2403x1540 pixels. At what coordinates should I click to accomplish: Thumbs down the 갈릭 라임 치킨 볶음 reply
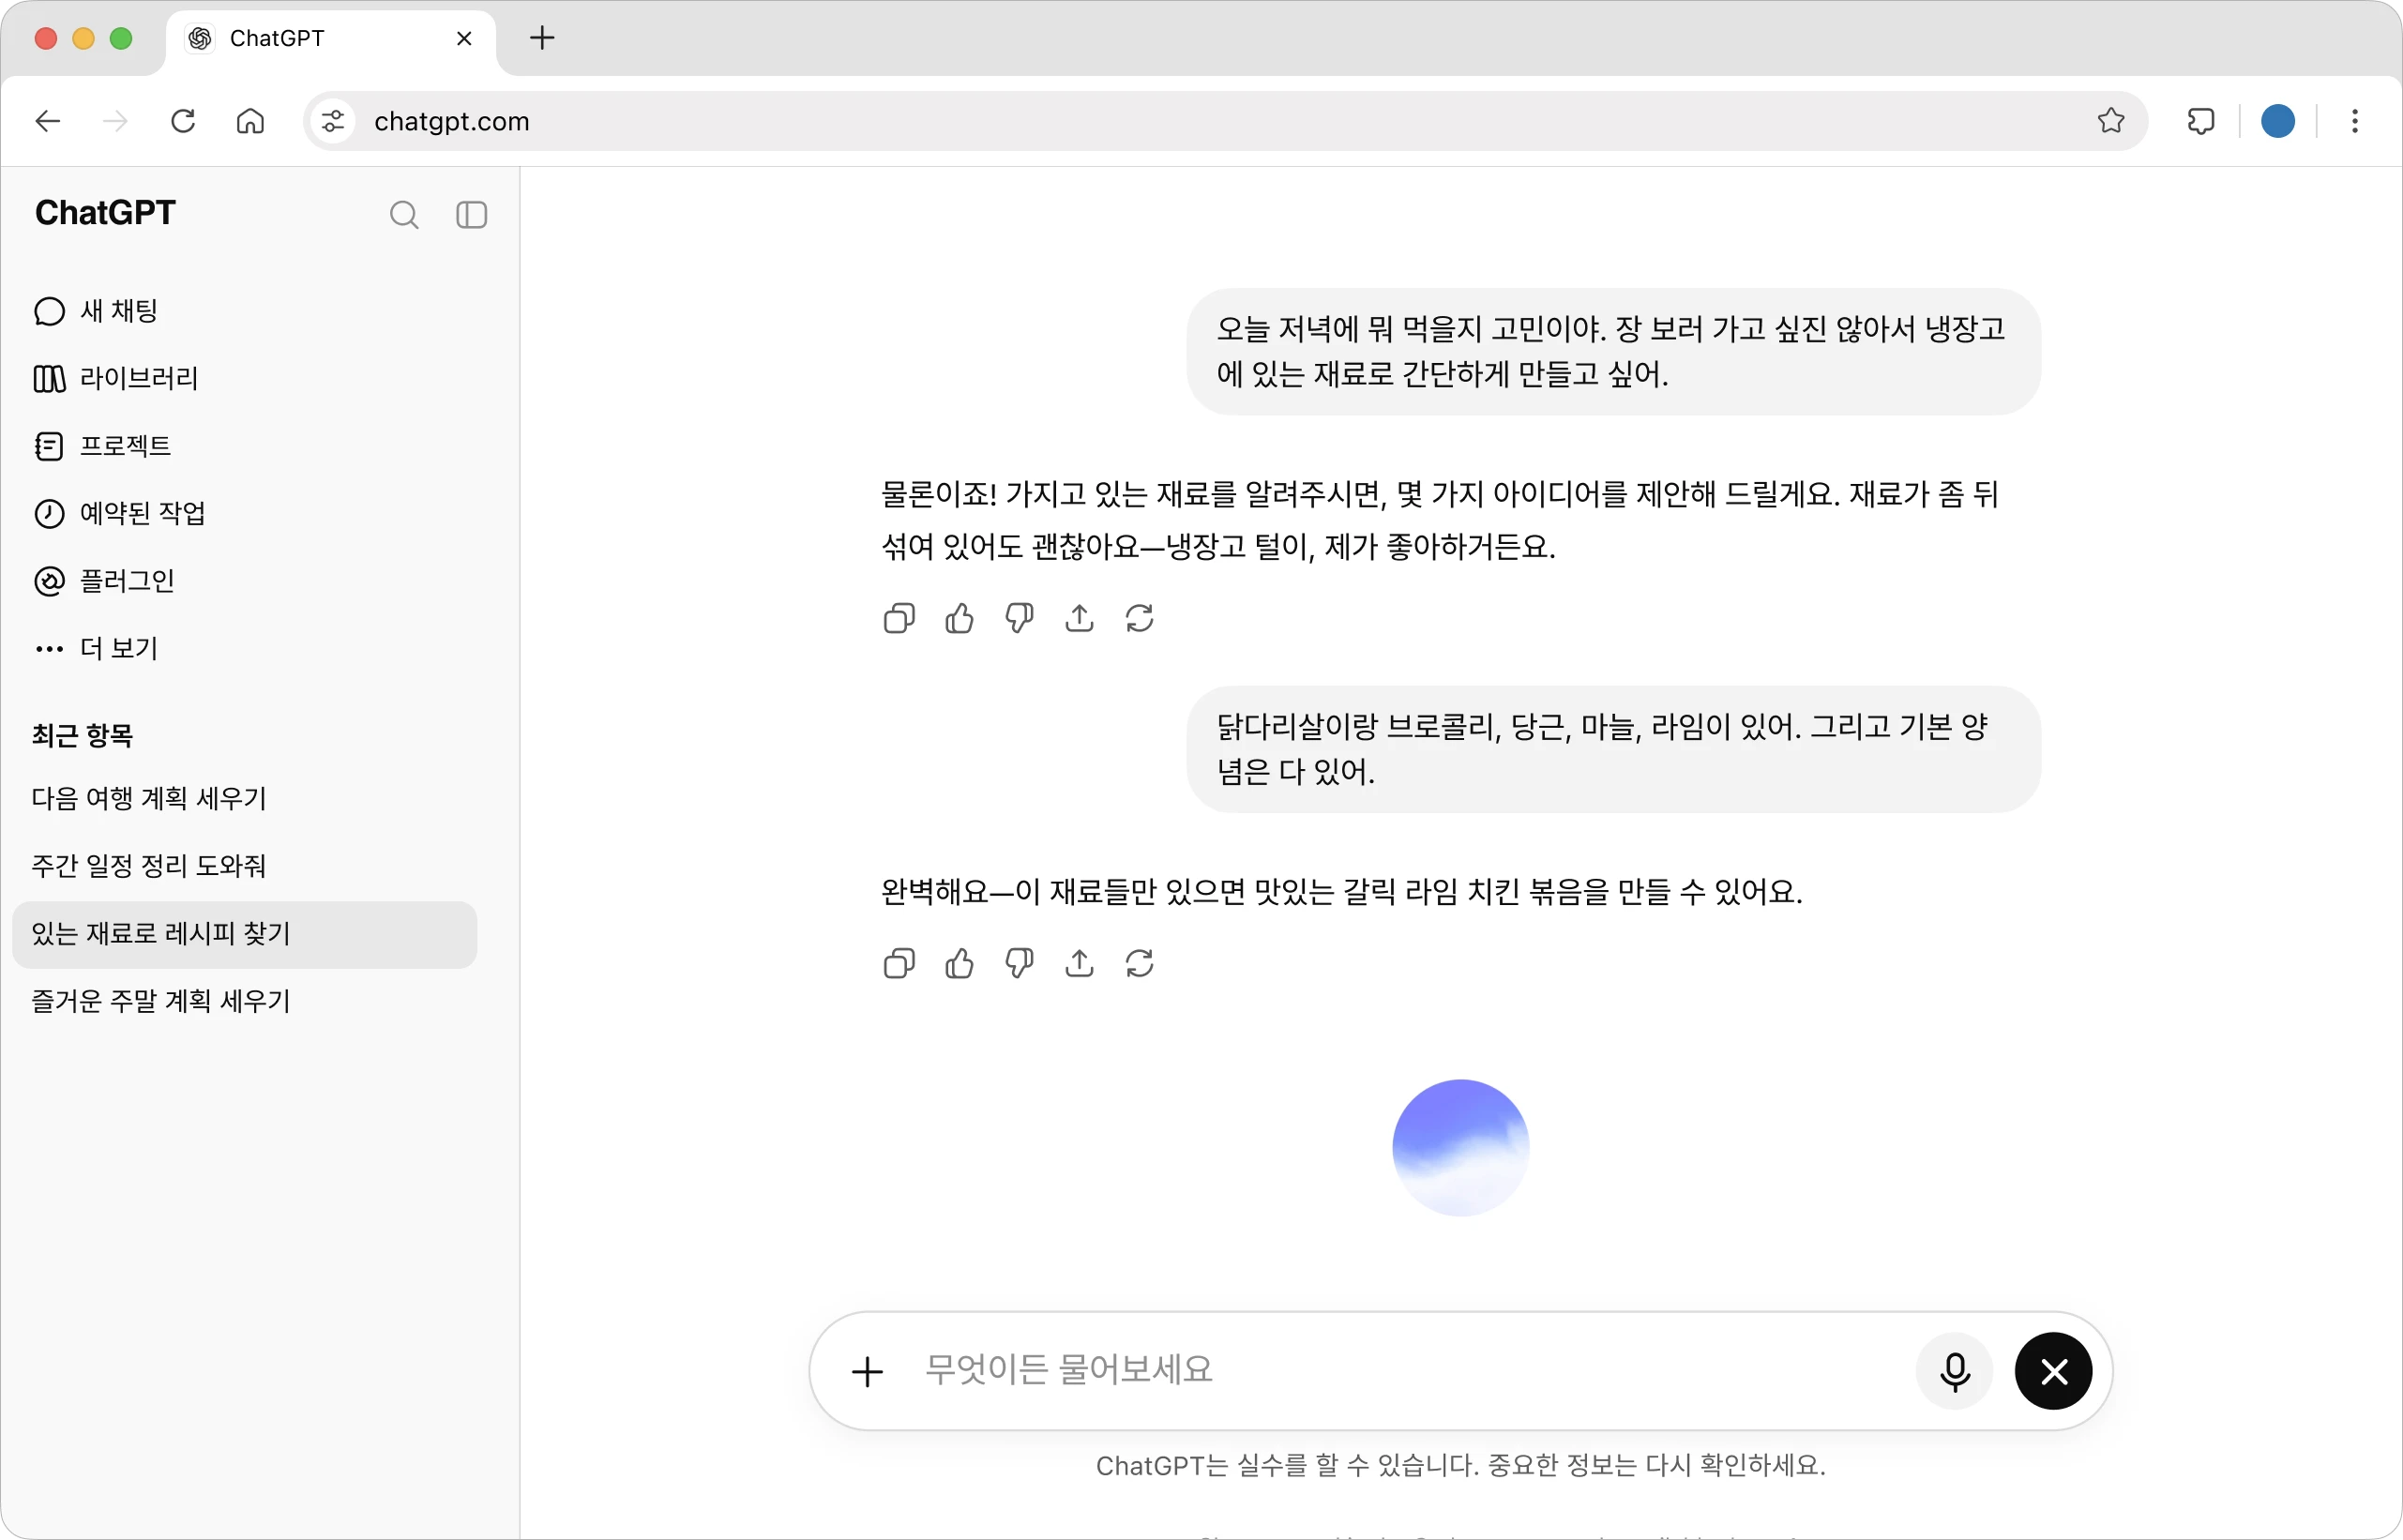tap(1019, 964)
